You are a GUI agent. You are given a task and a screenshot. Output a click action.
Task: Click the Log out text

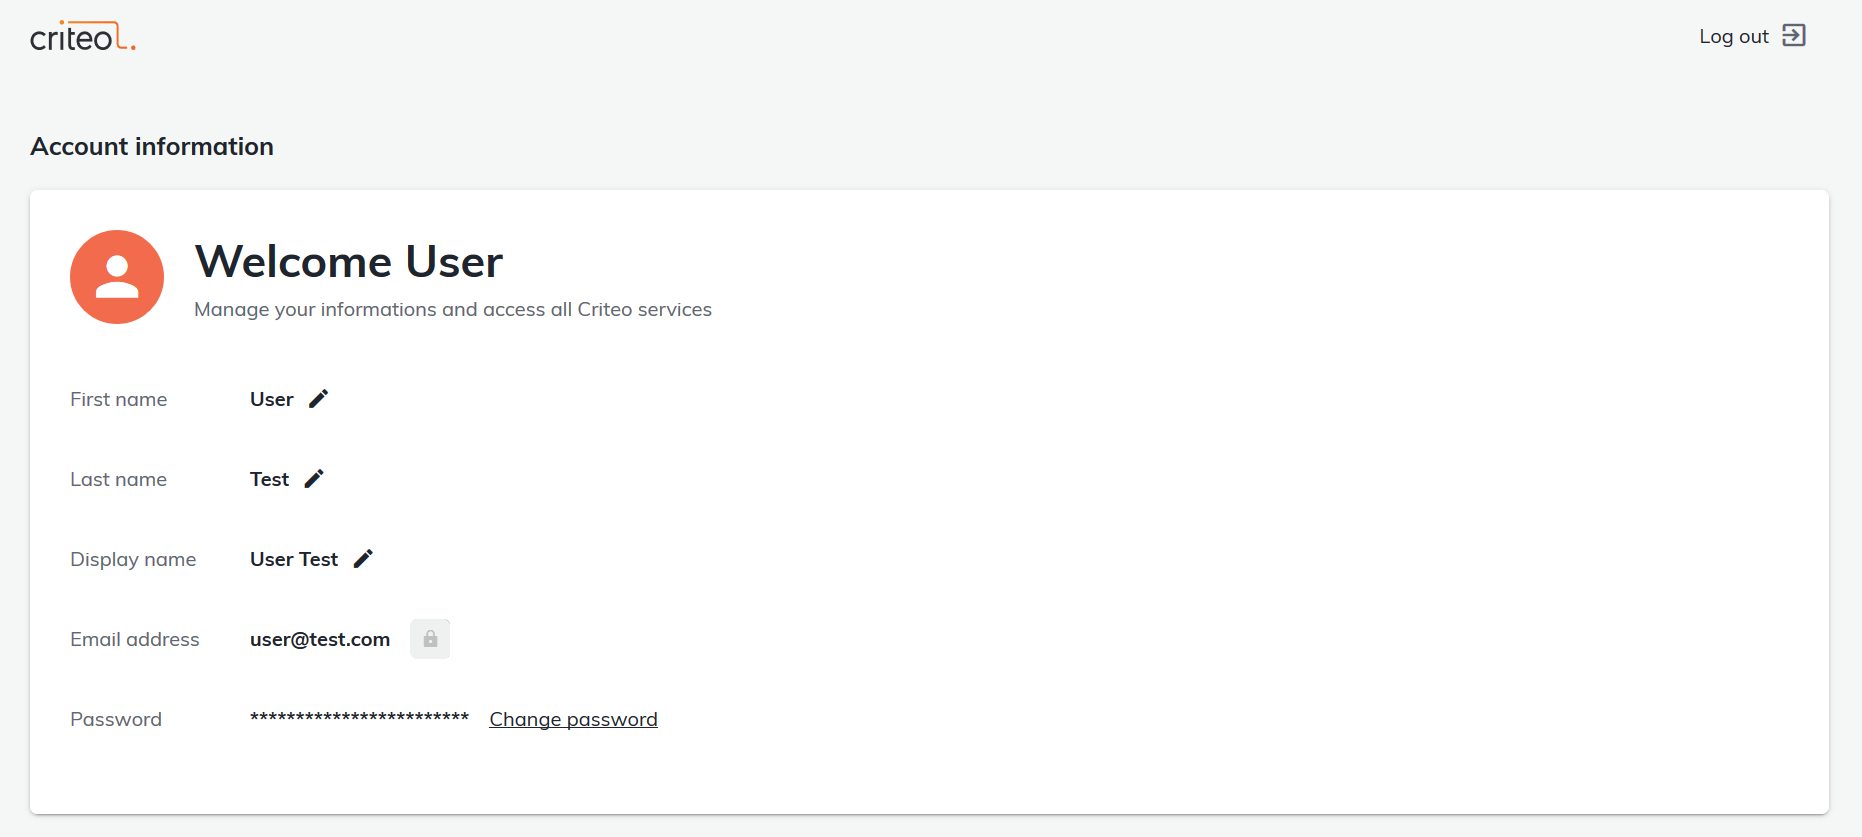(1734, 37)
